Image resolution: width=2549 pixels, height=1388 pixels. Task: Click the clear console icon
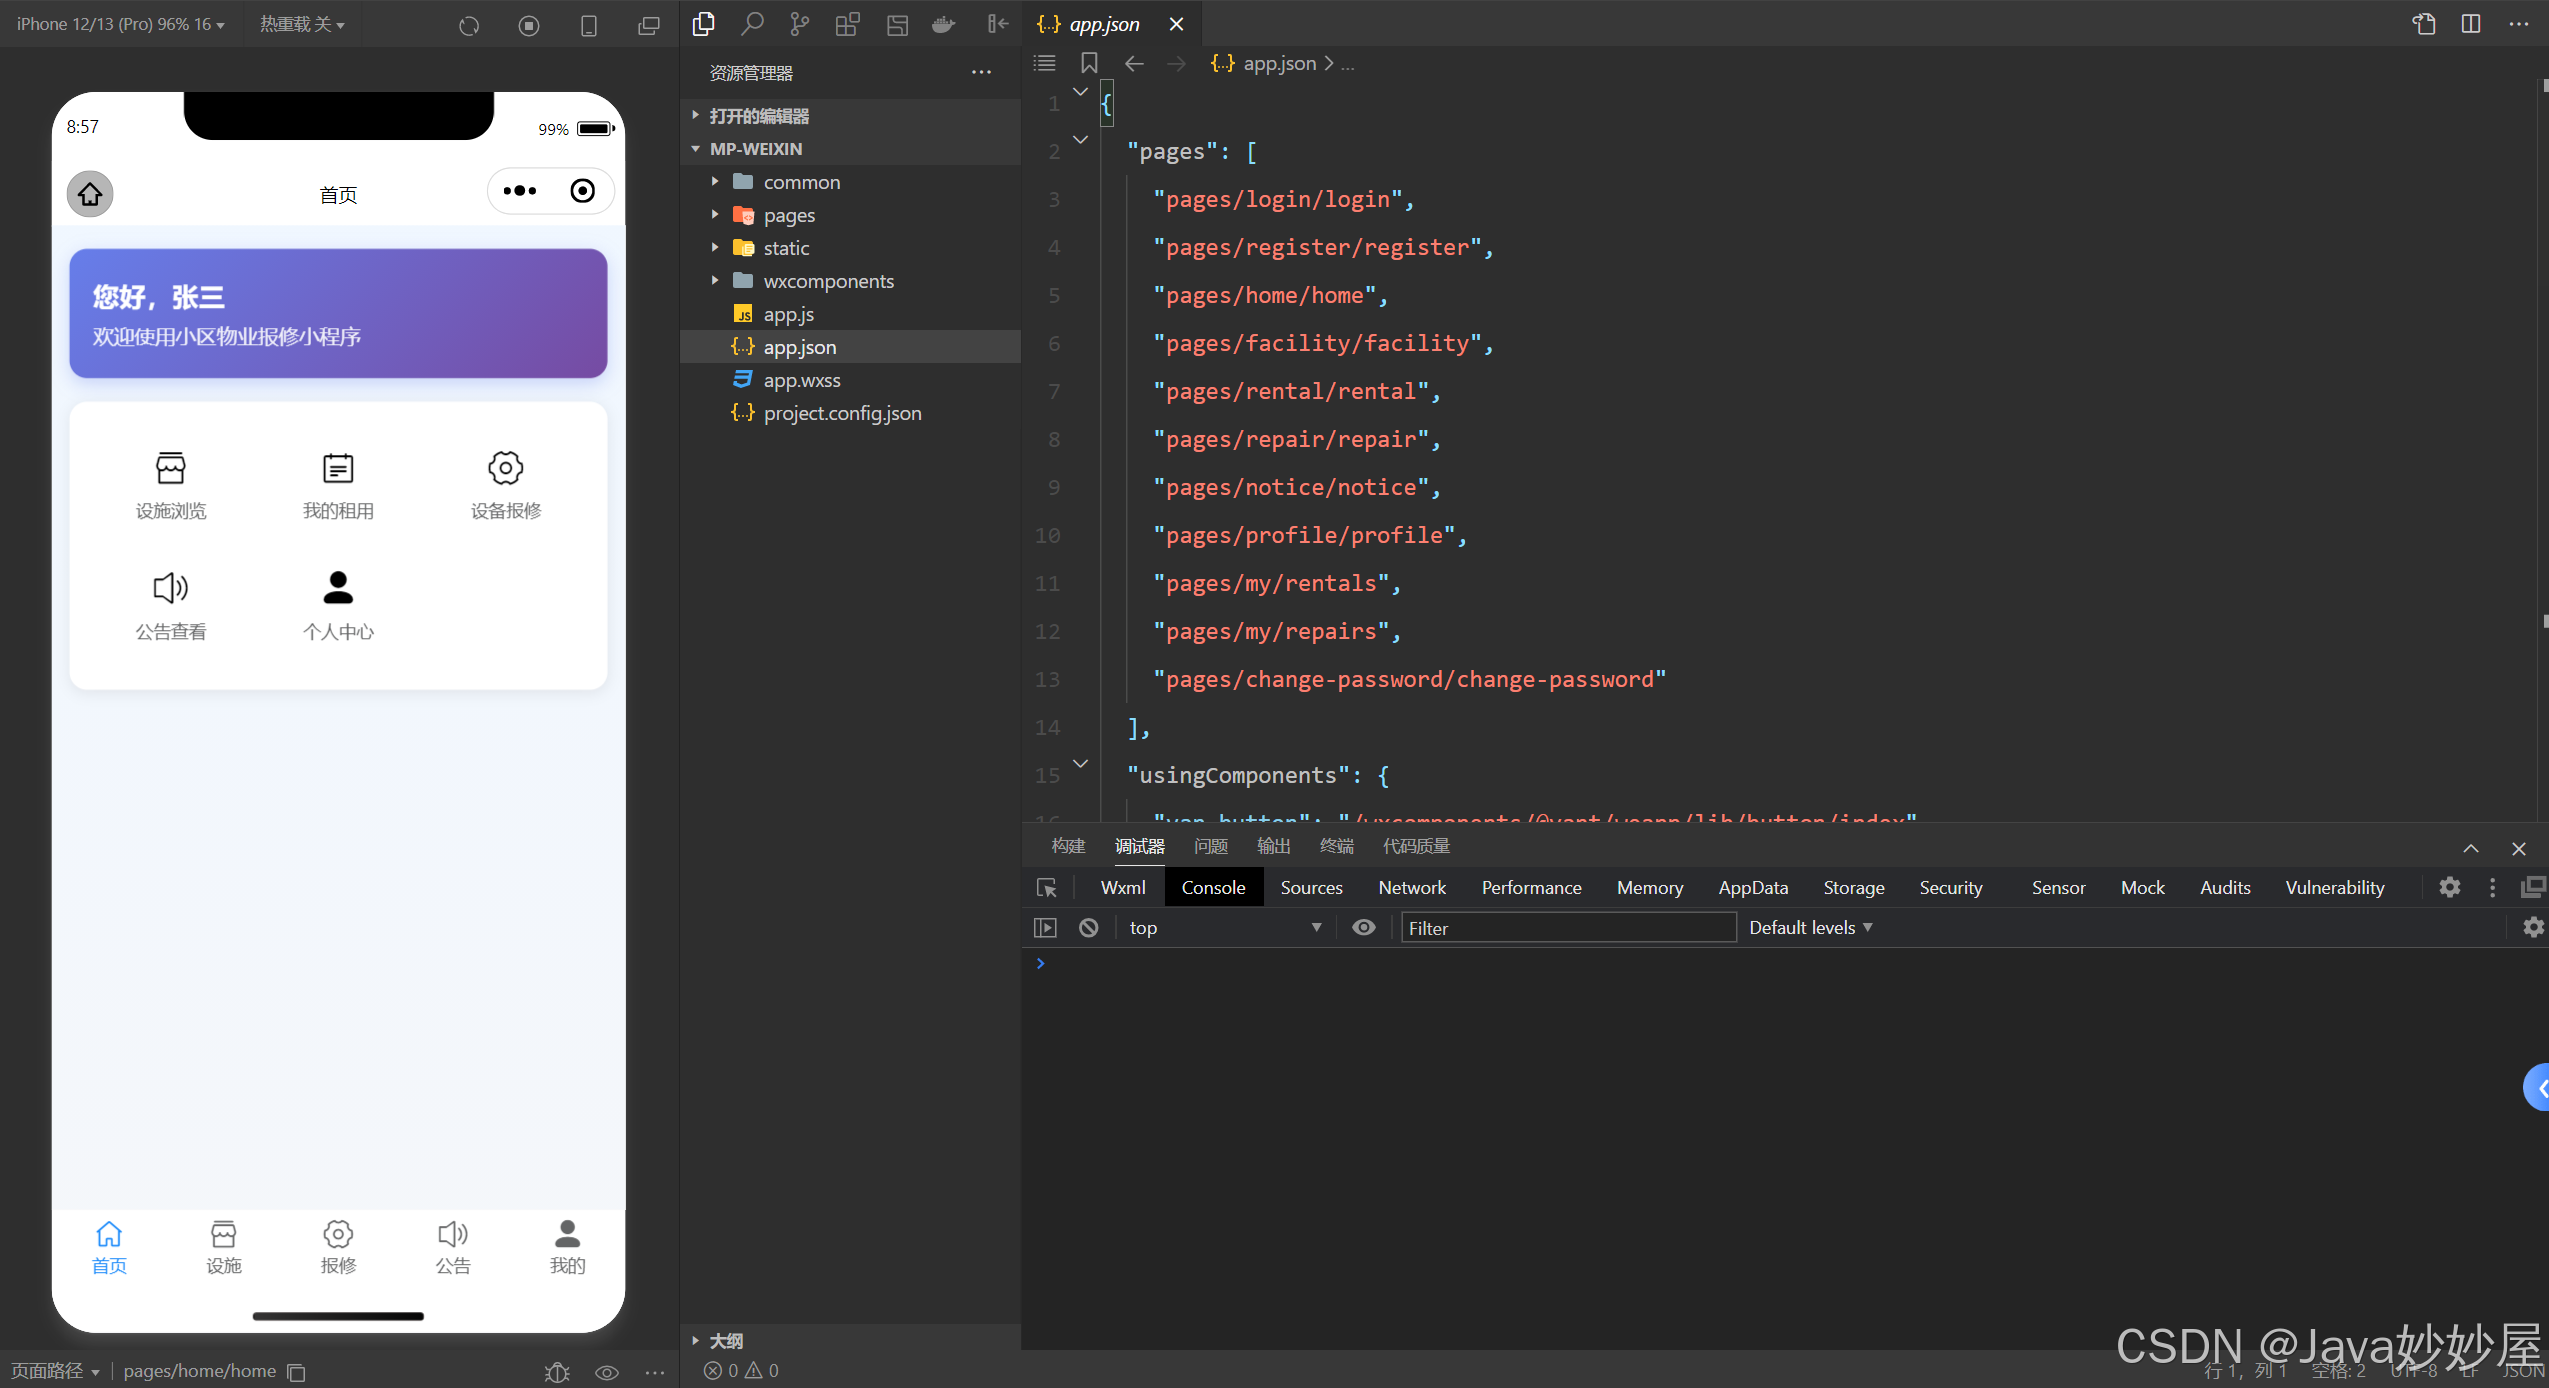[x=1089, y=928]
